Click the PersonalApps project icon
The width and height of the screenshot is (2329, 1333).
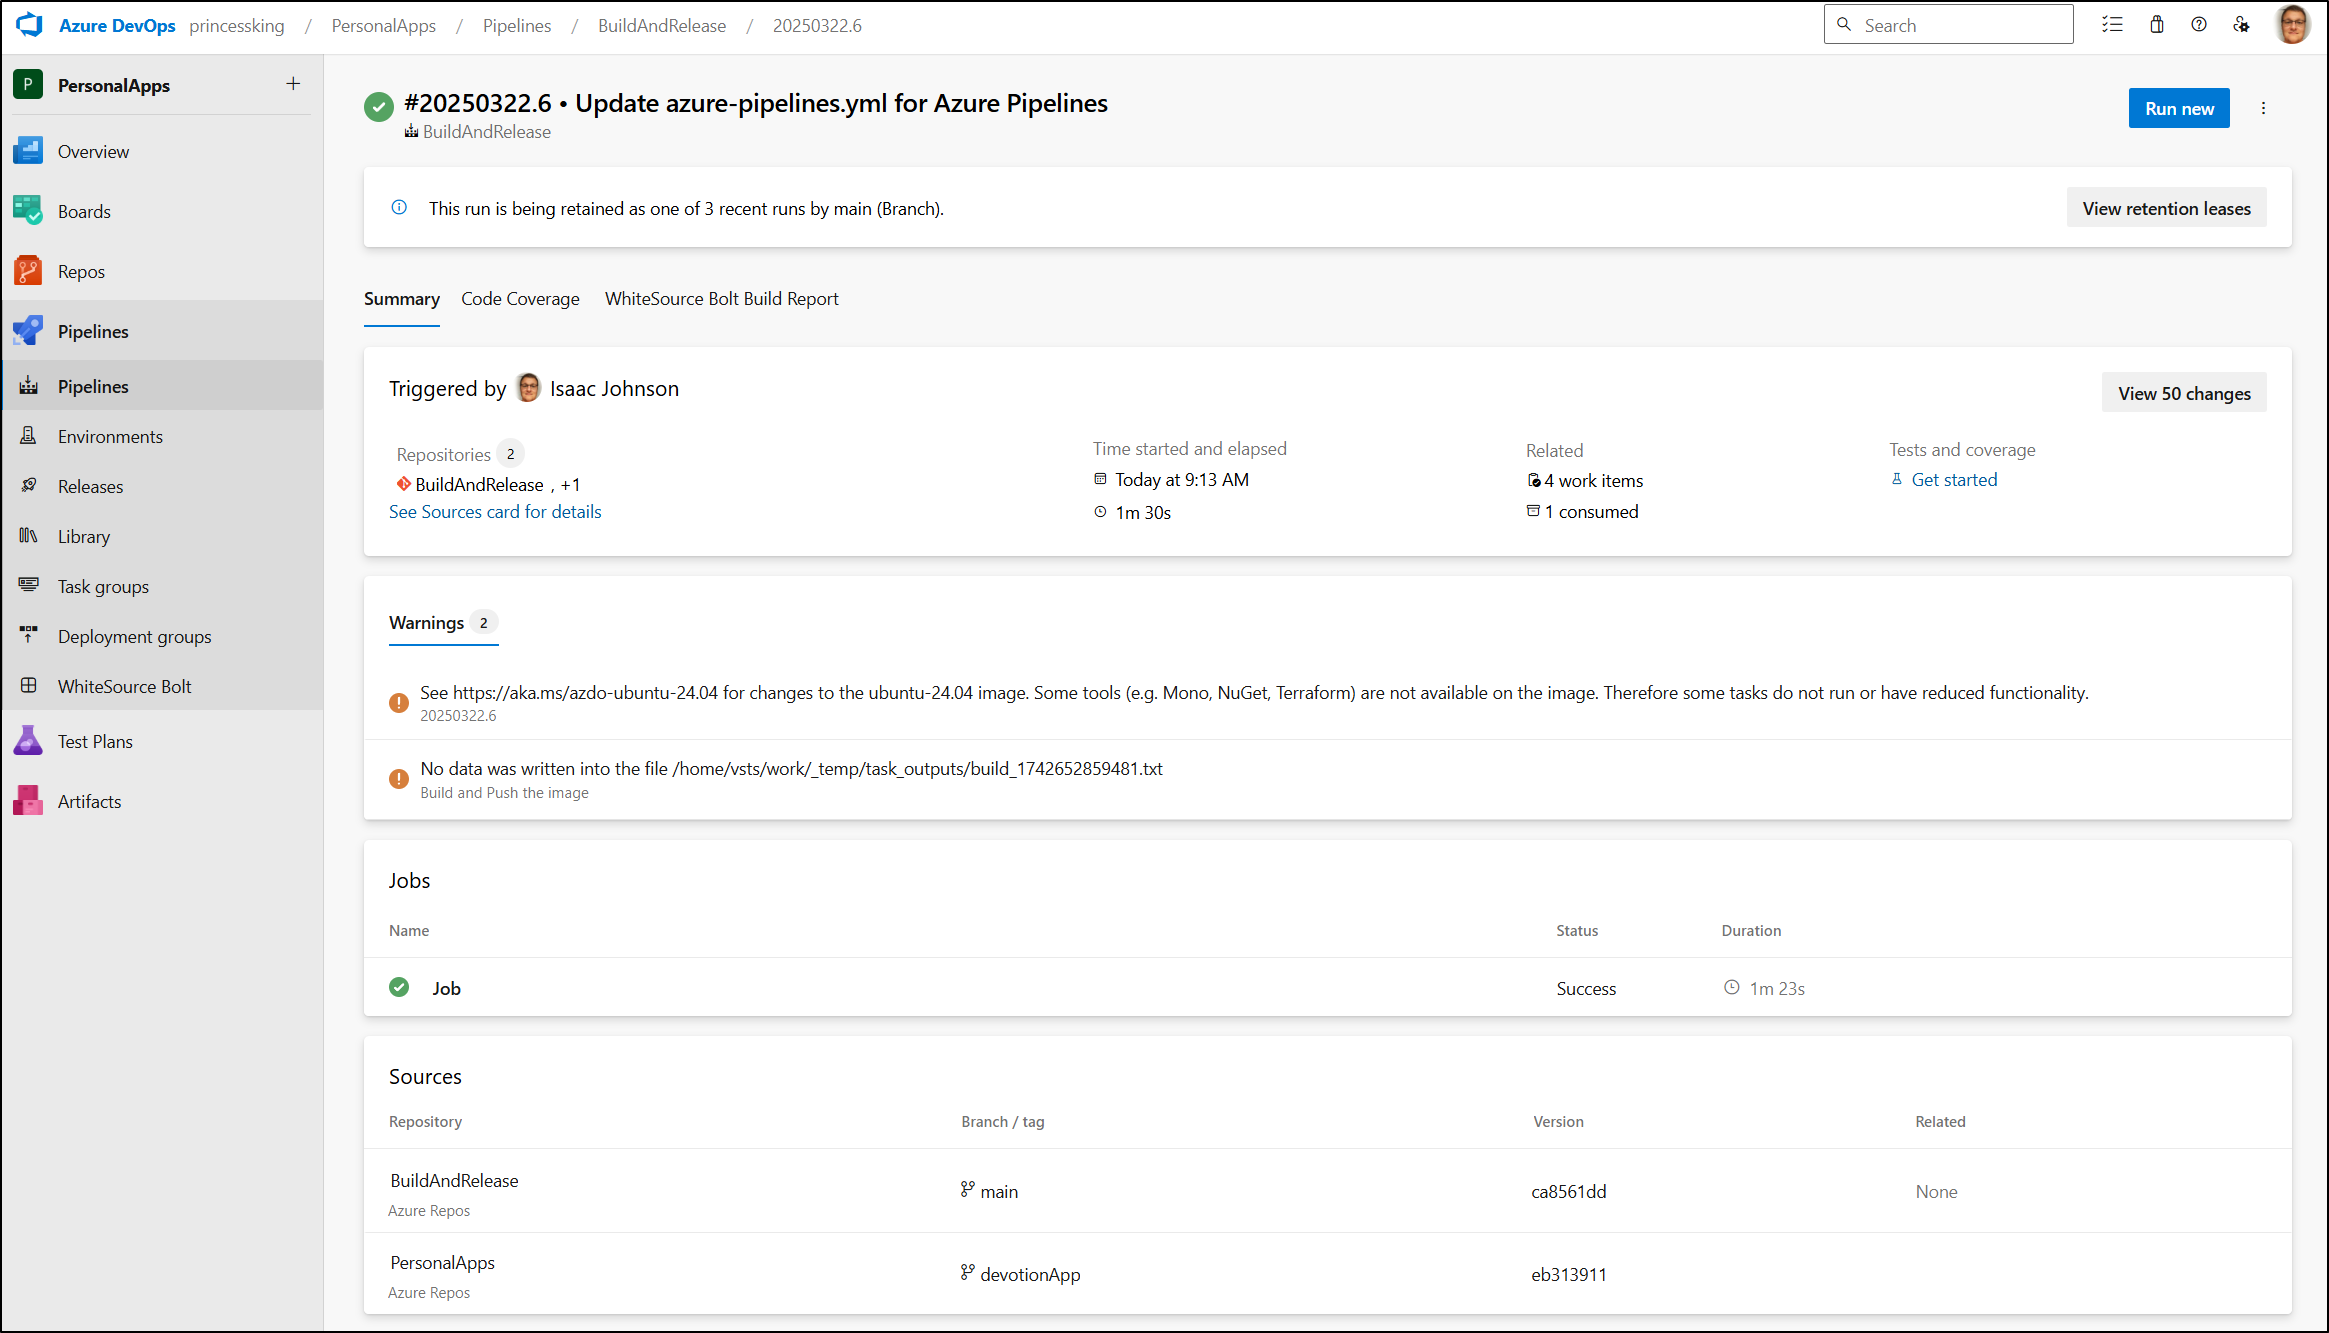28,85
